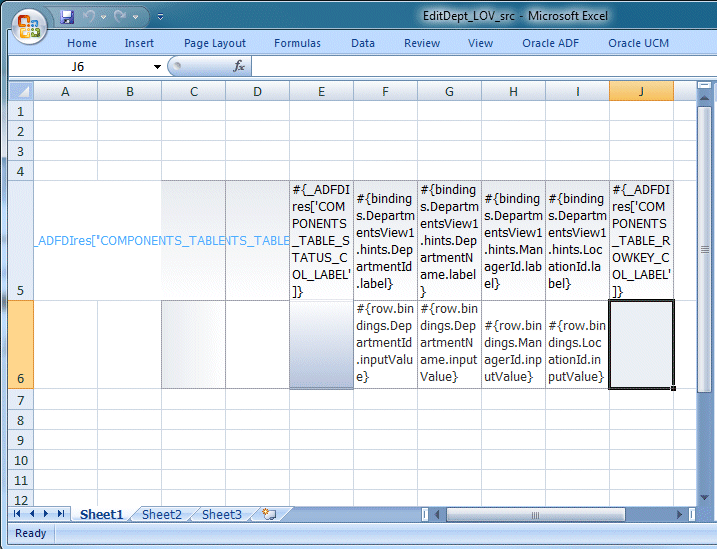The width and height of the screenshot is (717, 549).
Task: Select column G header
Action: 449,91
